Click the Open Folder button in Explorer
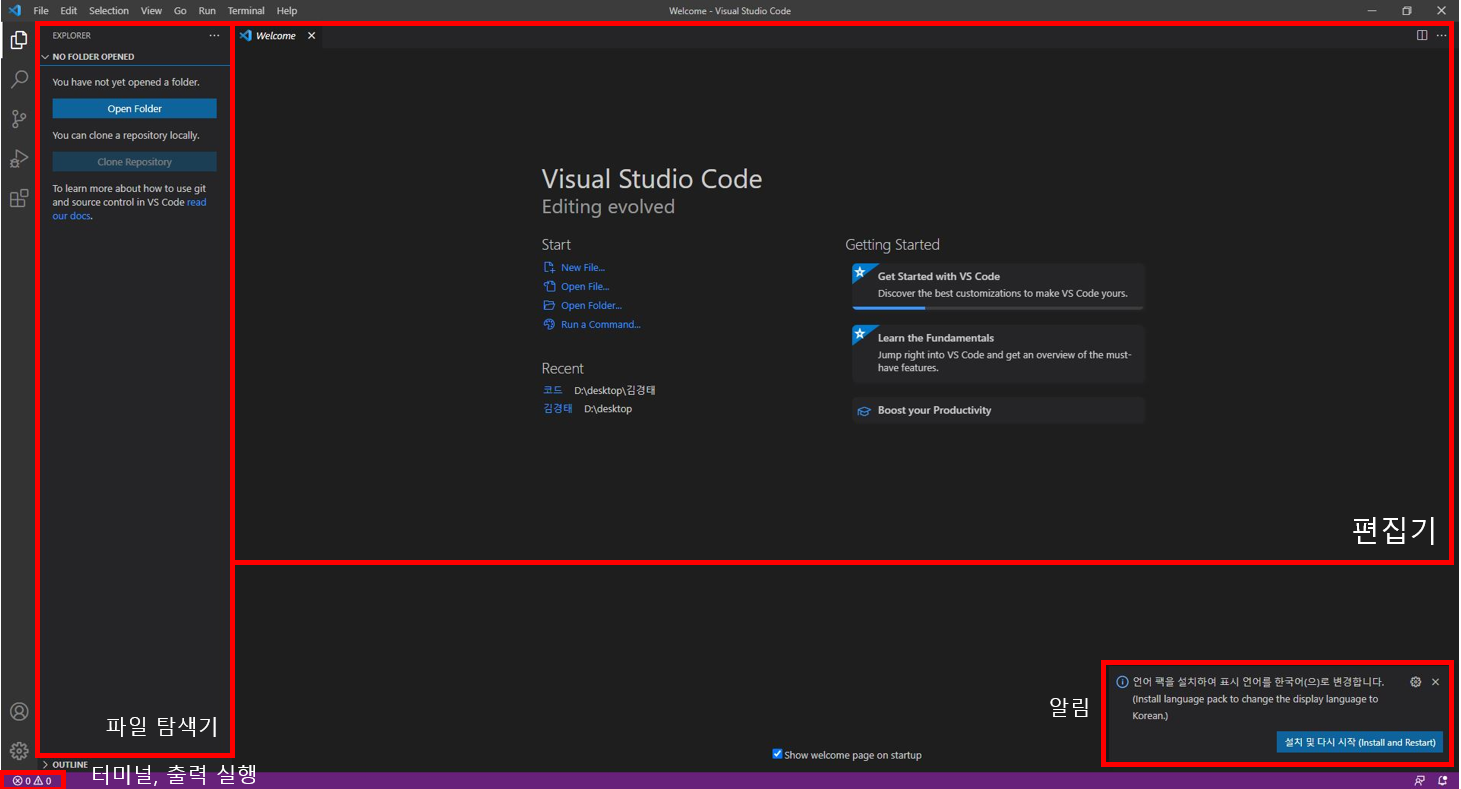The image size is (1461, 789). 134,109
